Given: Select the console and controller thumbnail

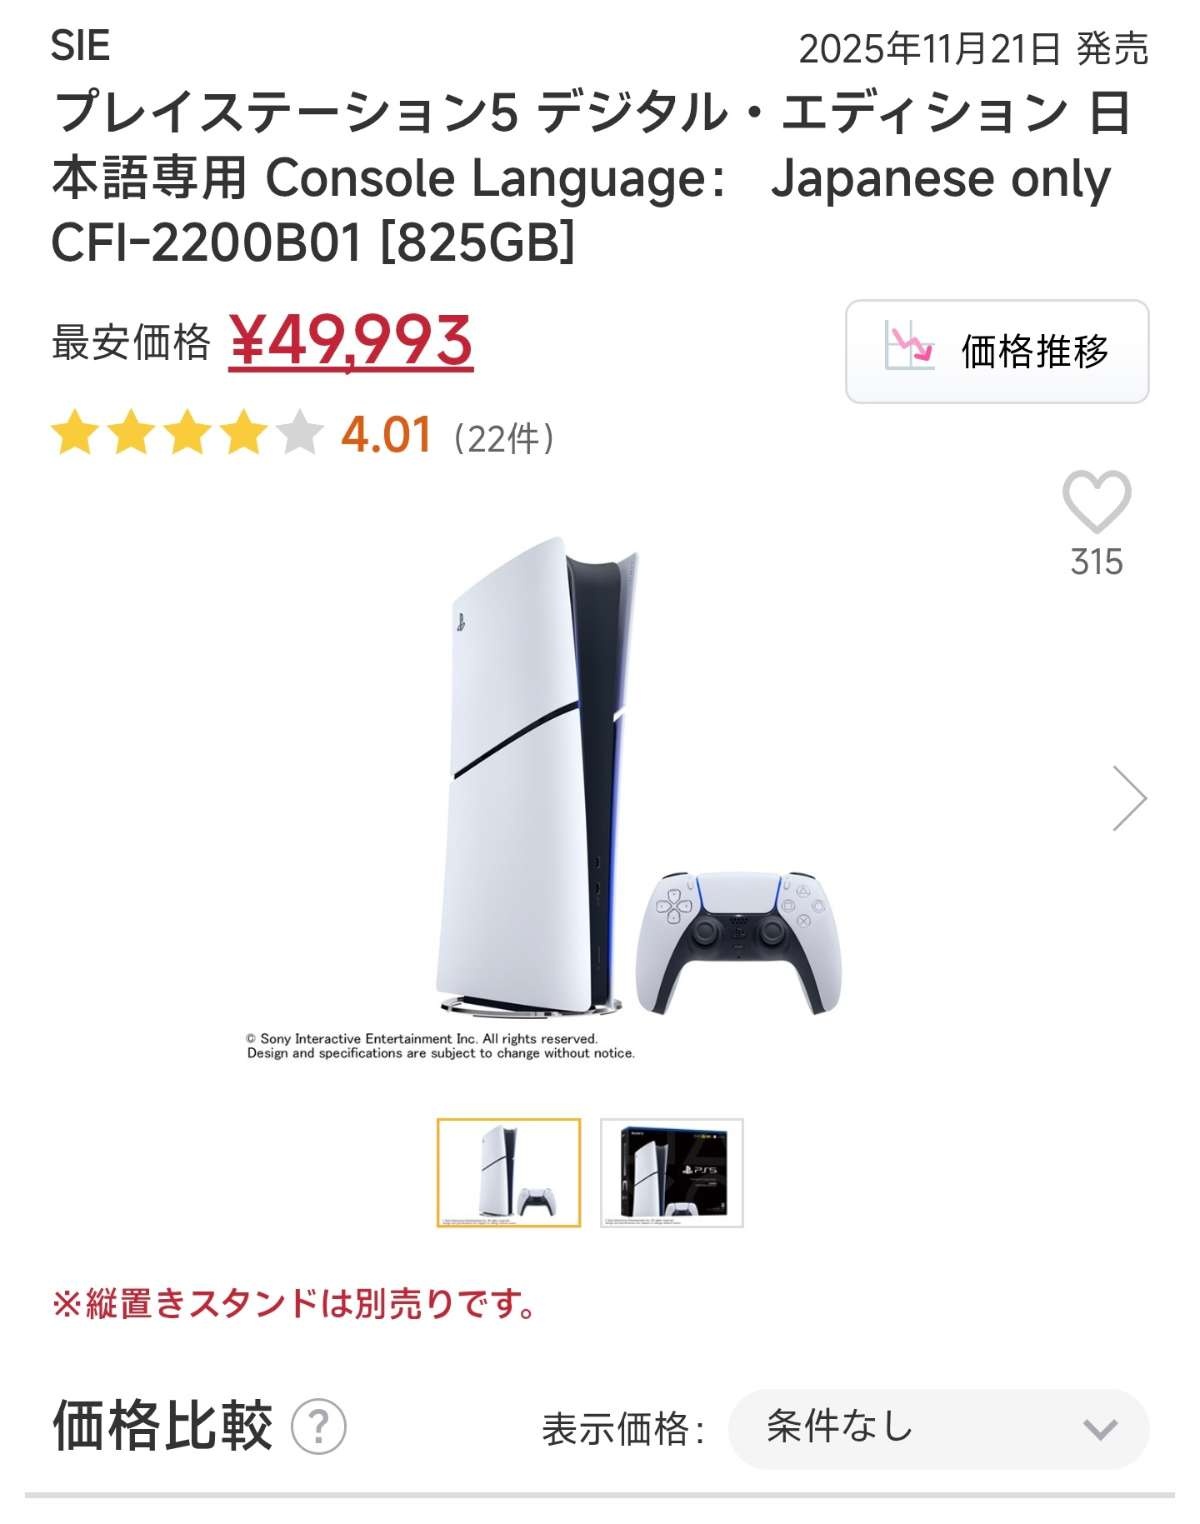Looking at the screenshot, I should 509,1173.
